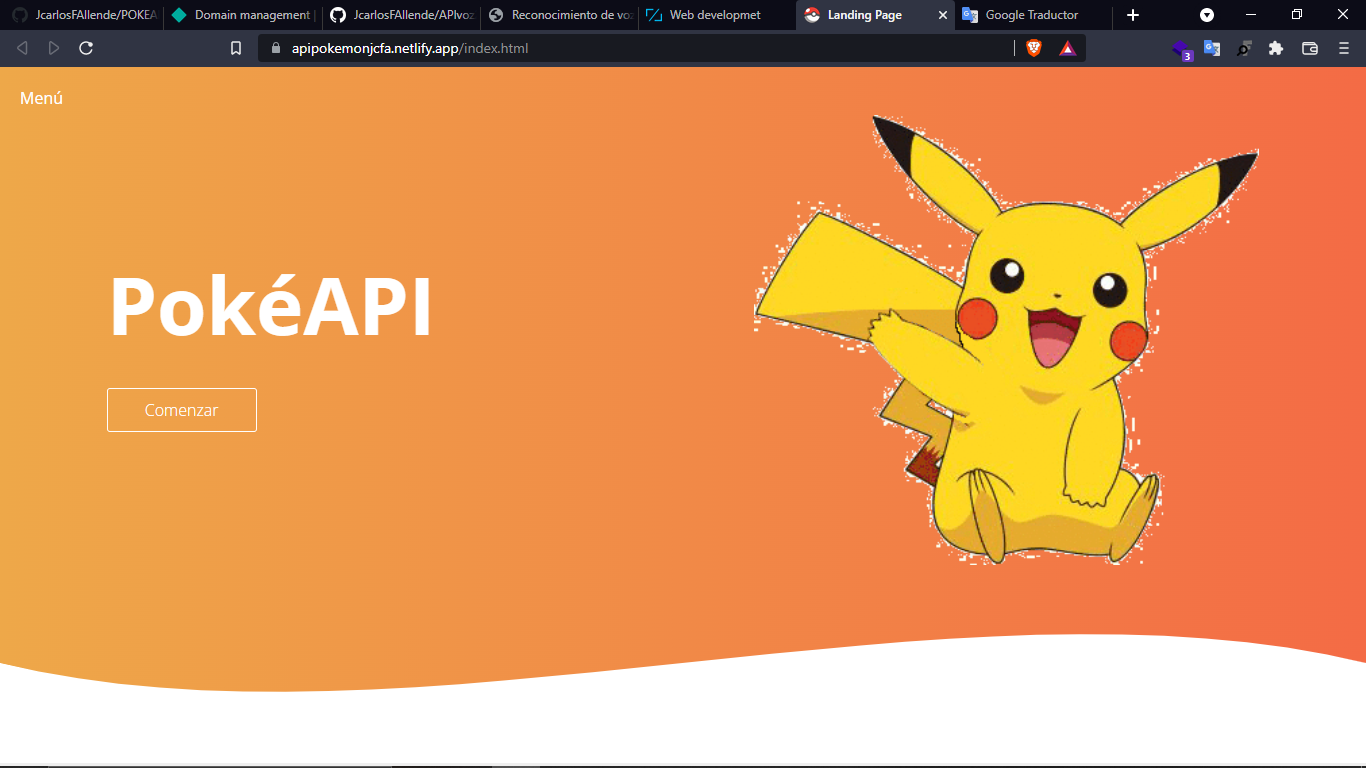
Task: Click the address bar URL
Action: [x=410, y=48]
